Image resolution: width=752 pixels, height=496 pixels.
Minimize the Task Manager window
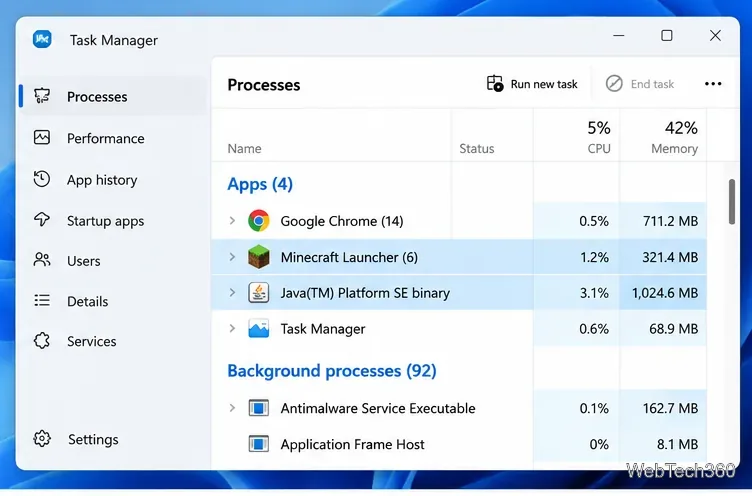[619, 35]
